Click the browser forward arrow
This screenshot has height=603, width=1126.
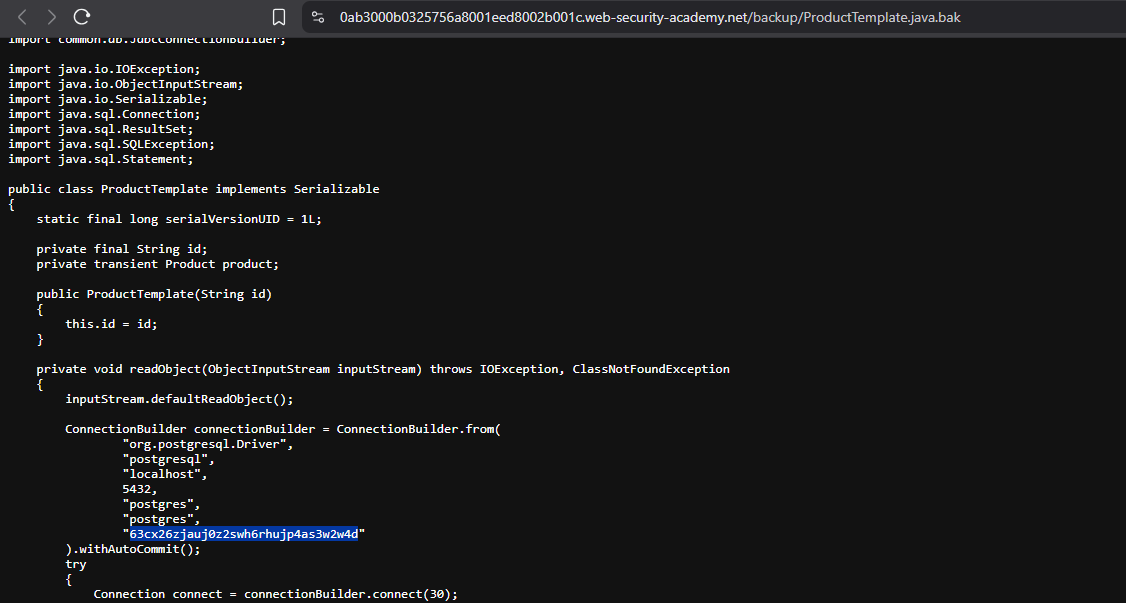tap(52, 17)
